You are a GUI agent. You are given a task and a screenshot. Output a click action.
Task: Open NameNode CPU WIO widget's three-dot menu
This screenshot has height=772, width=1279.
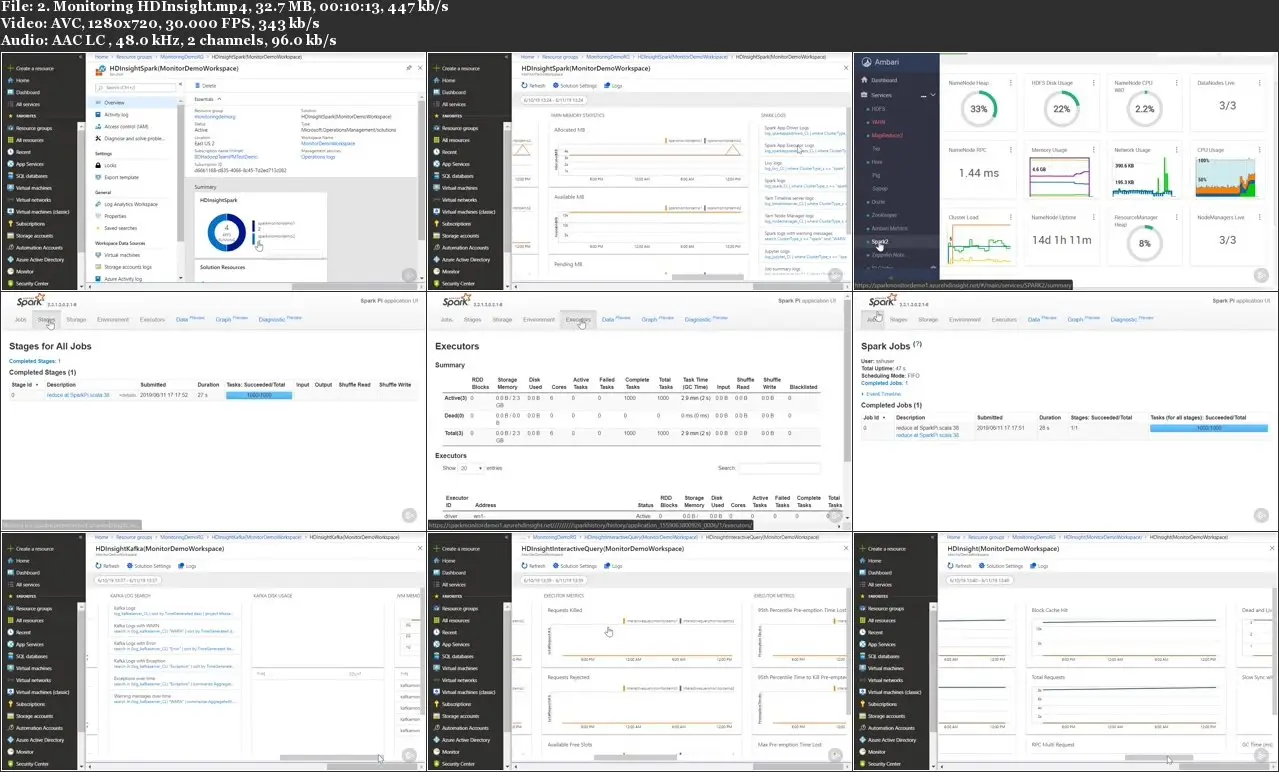point(1176,82)
